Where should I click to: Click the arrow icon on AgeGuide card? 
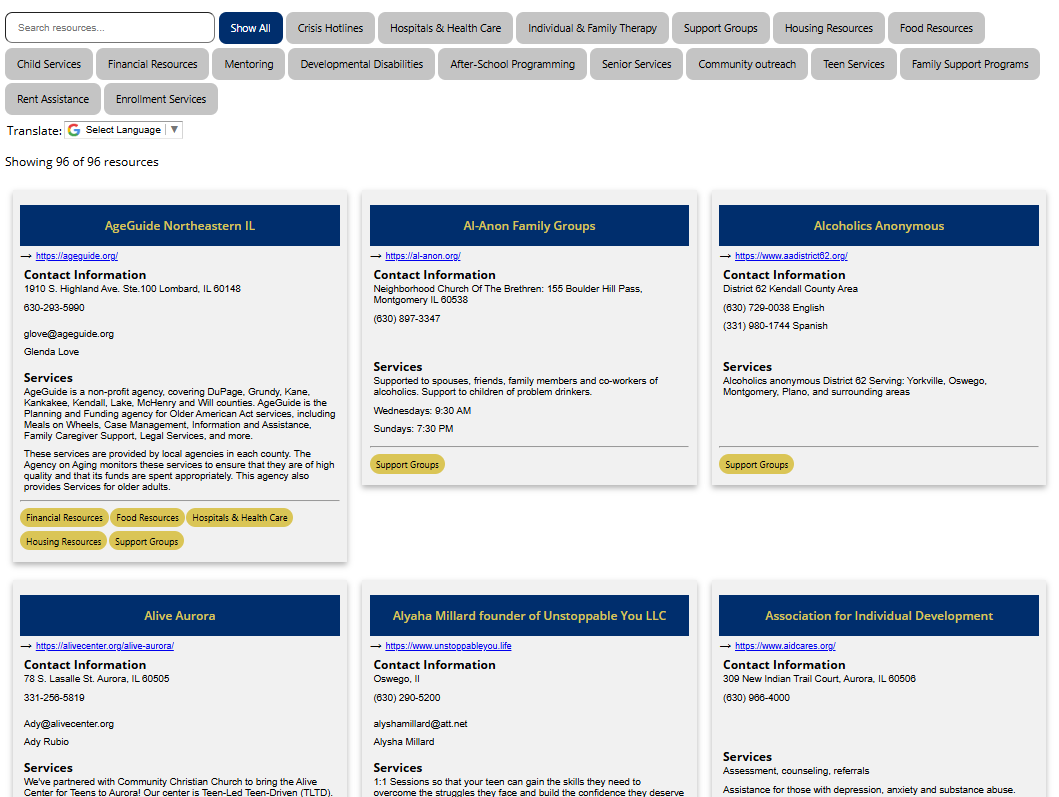tap(26, 255)
